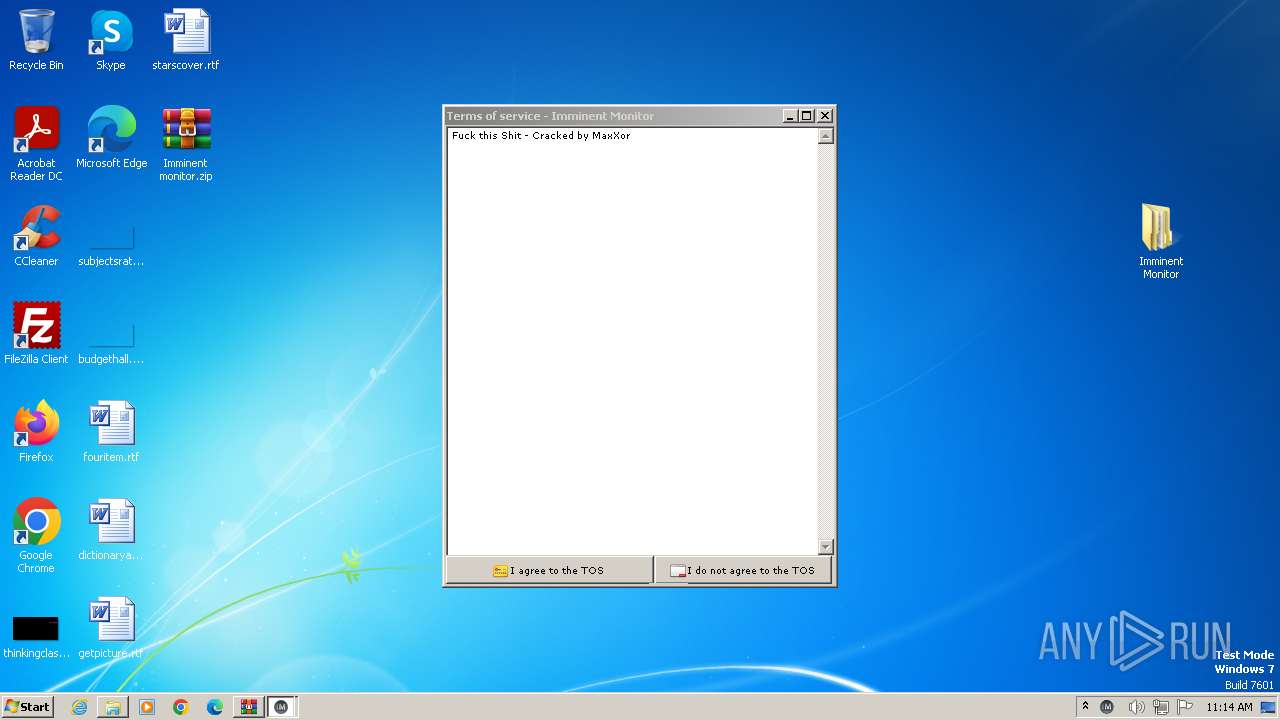Click the 'I agree to the TOS' button
The image size is (1280, 720).
[x=549, y=570]
